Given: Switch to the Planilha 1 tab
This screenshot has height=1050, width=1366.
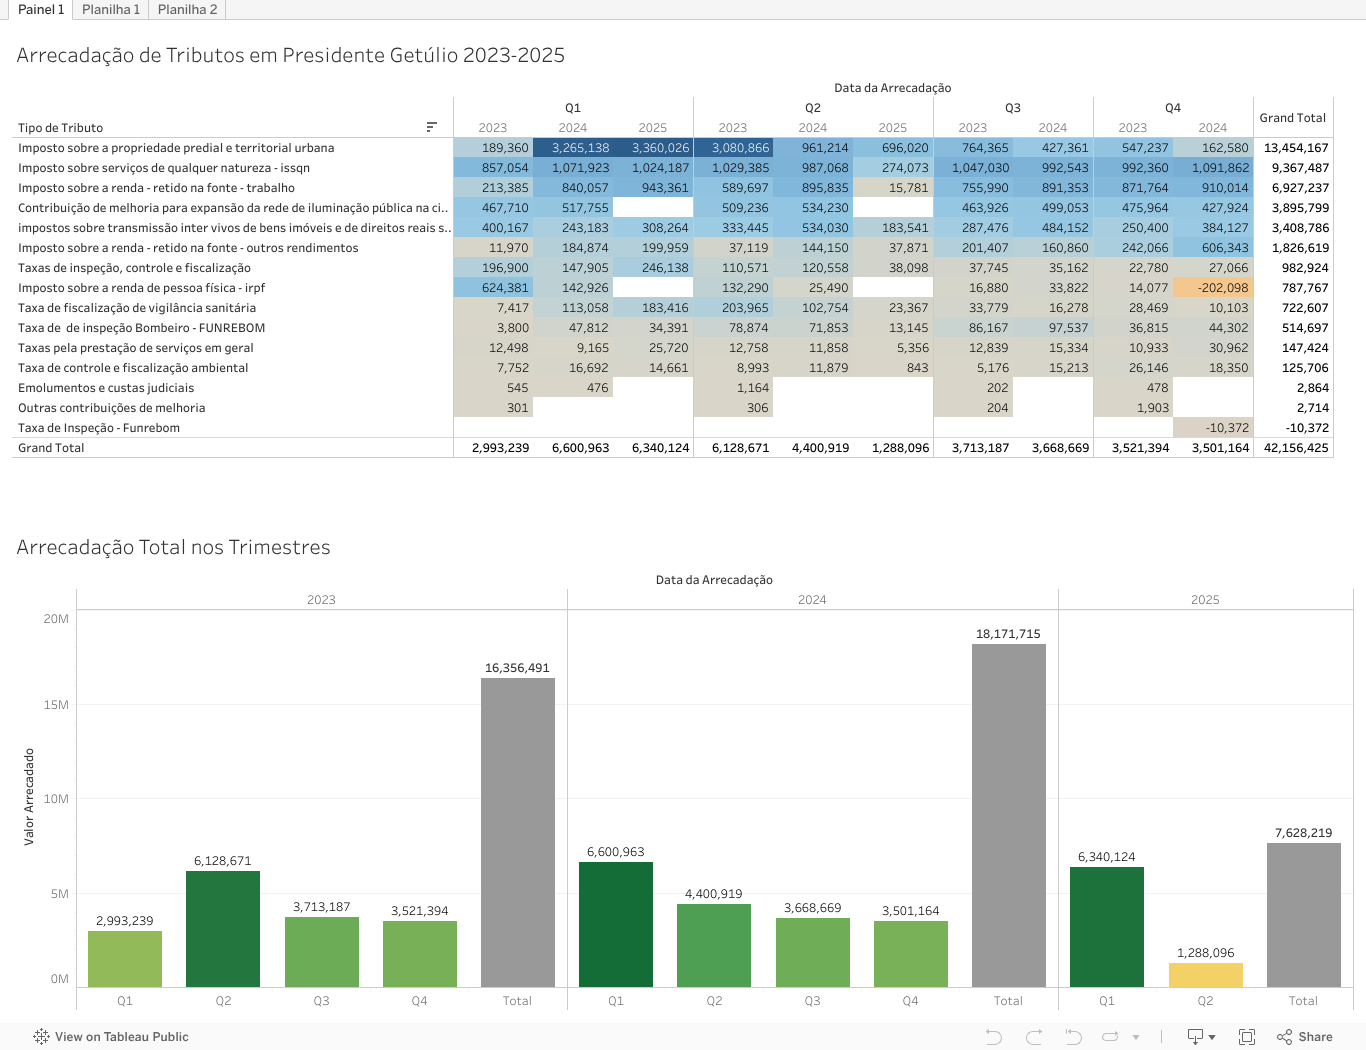Looking at the screenshot, I should pos(111,9).
